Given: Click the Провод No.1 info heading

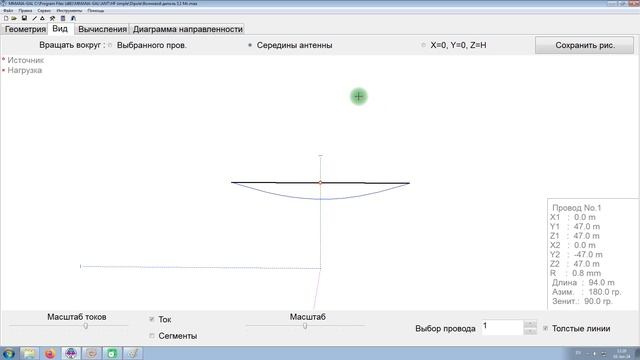Looking at the screenshot, I should (x=577, y=208).
